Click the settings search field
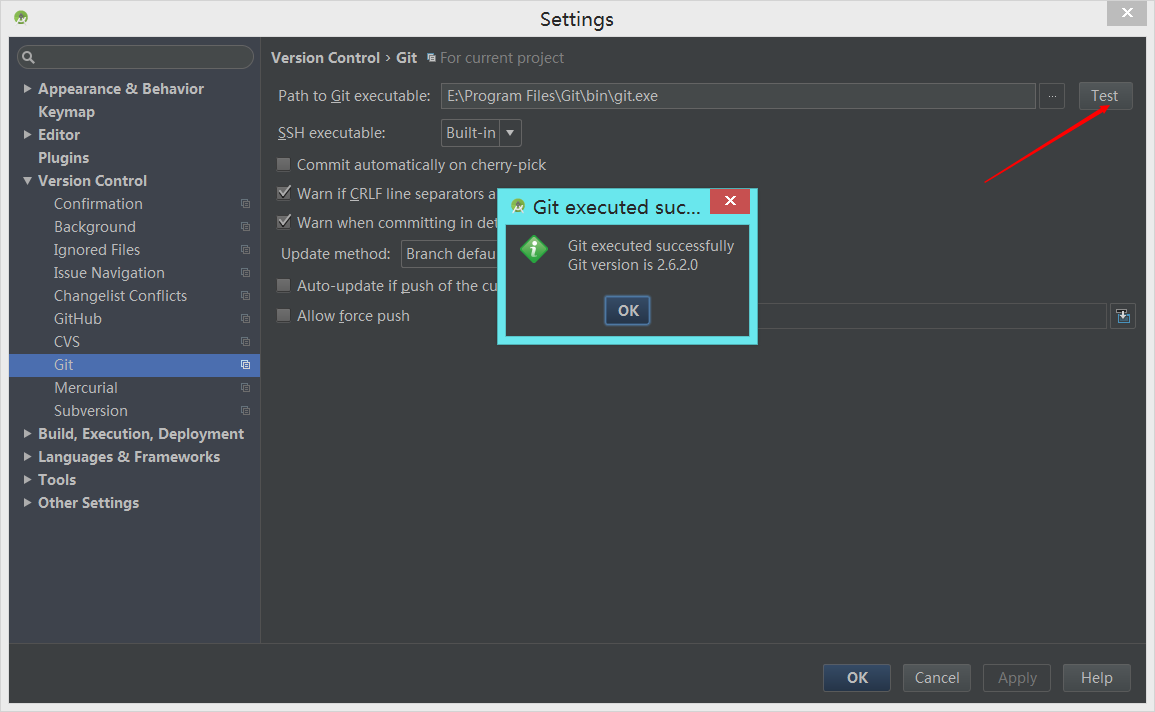1155x712 pixels. 136,57
